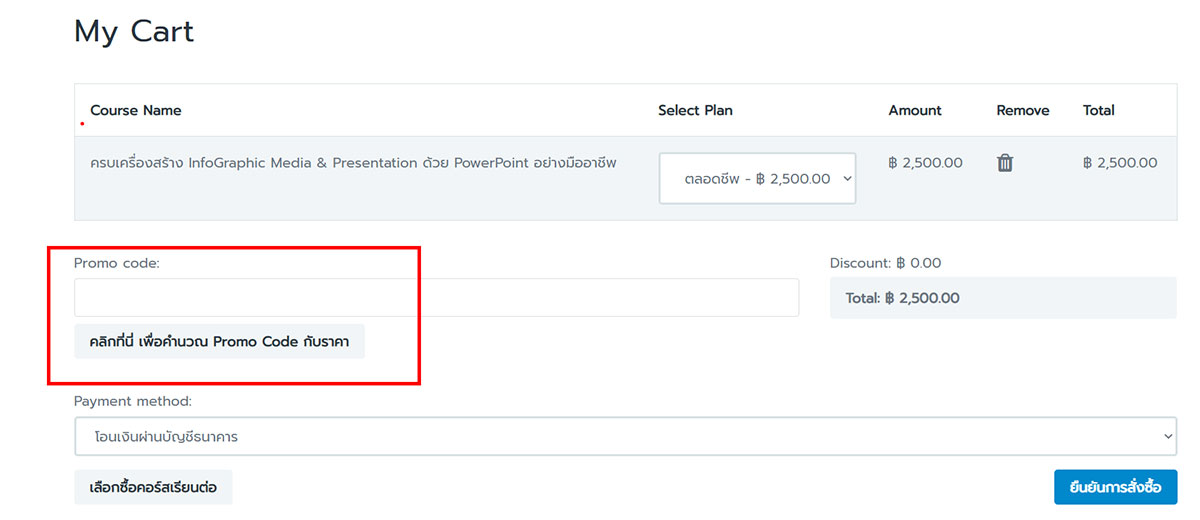Click the Total: ฿ 2,500.00 summary box
Viewport: 1200px width, 520px height.
click(x=1003, y=298)
